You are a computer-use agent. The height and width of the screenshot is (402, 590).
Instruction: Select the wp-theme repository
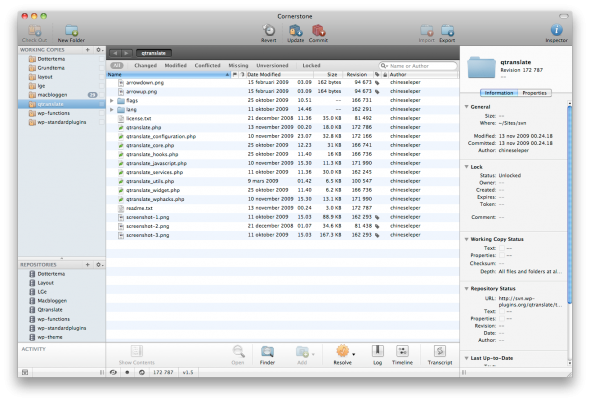click(62, 337)
